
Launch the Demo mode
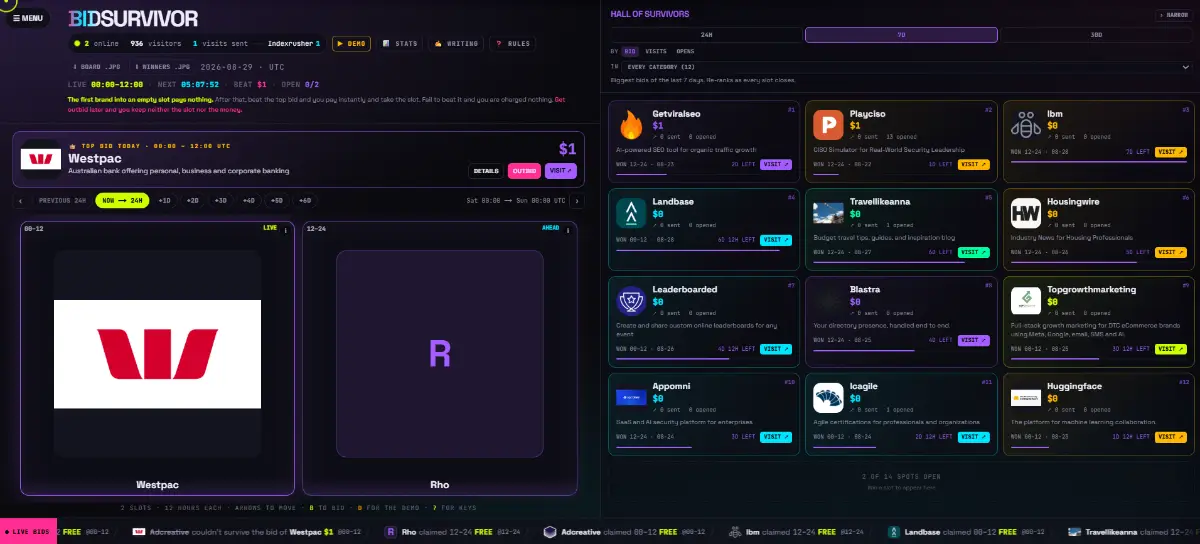352,44
